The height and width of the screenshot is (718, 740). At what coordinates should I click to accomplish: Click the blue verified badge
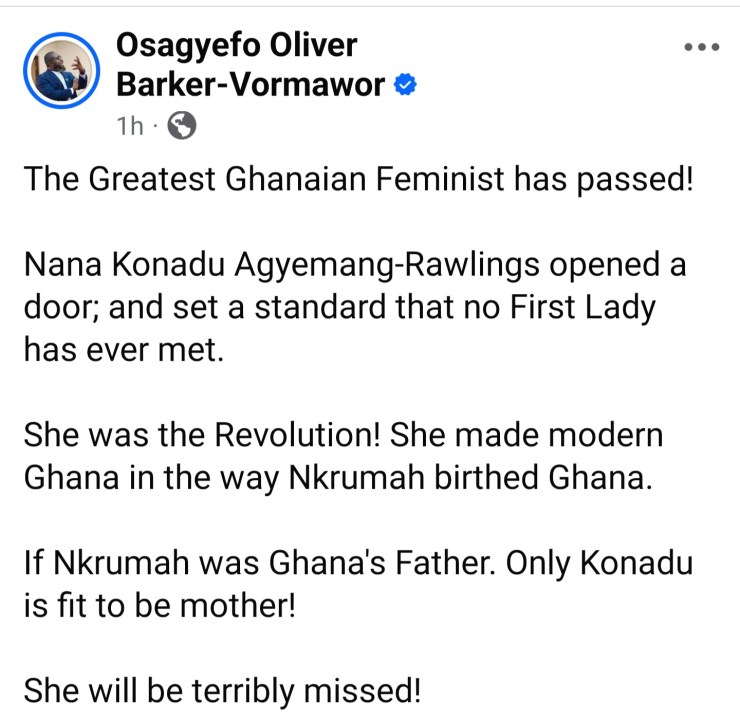404,86
